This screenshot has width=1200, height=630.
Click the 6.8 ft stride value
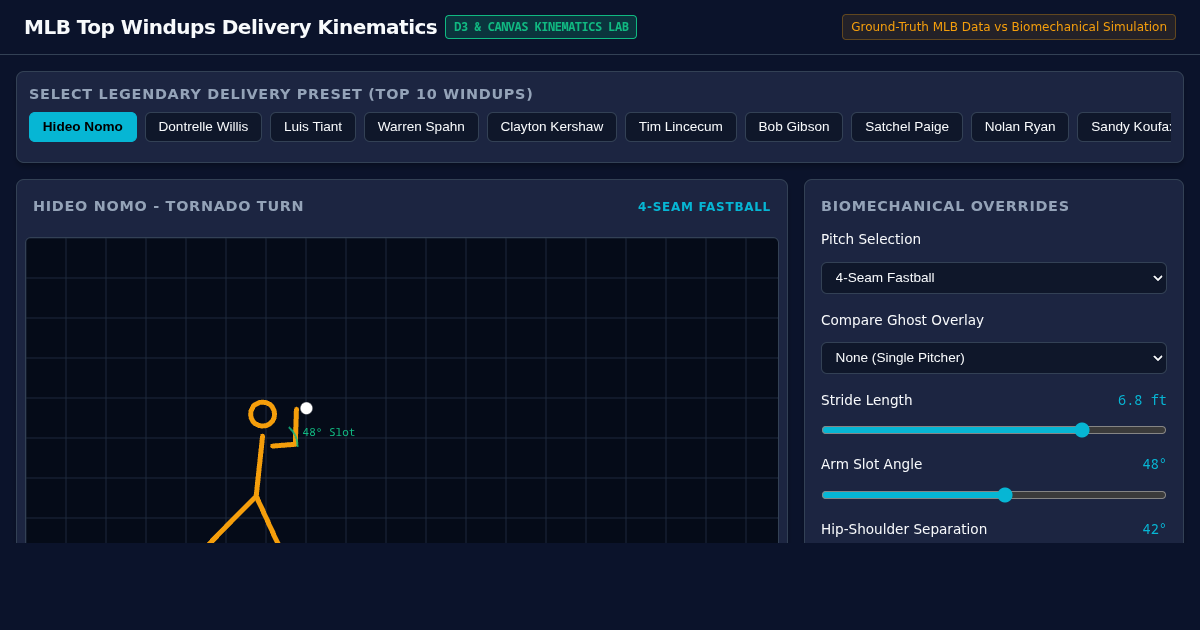tap(1142, 400)
